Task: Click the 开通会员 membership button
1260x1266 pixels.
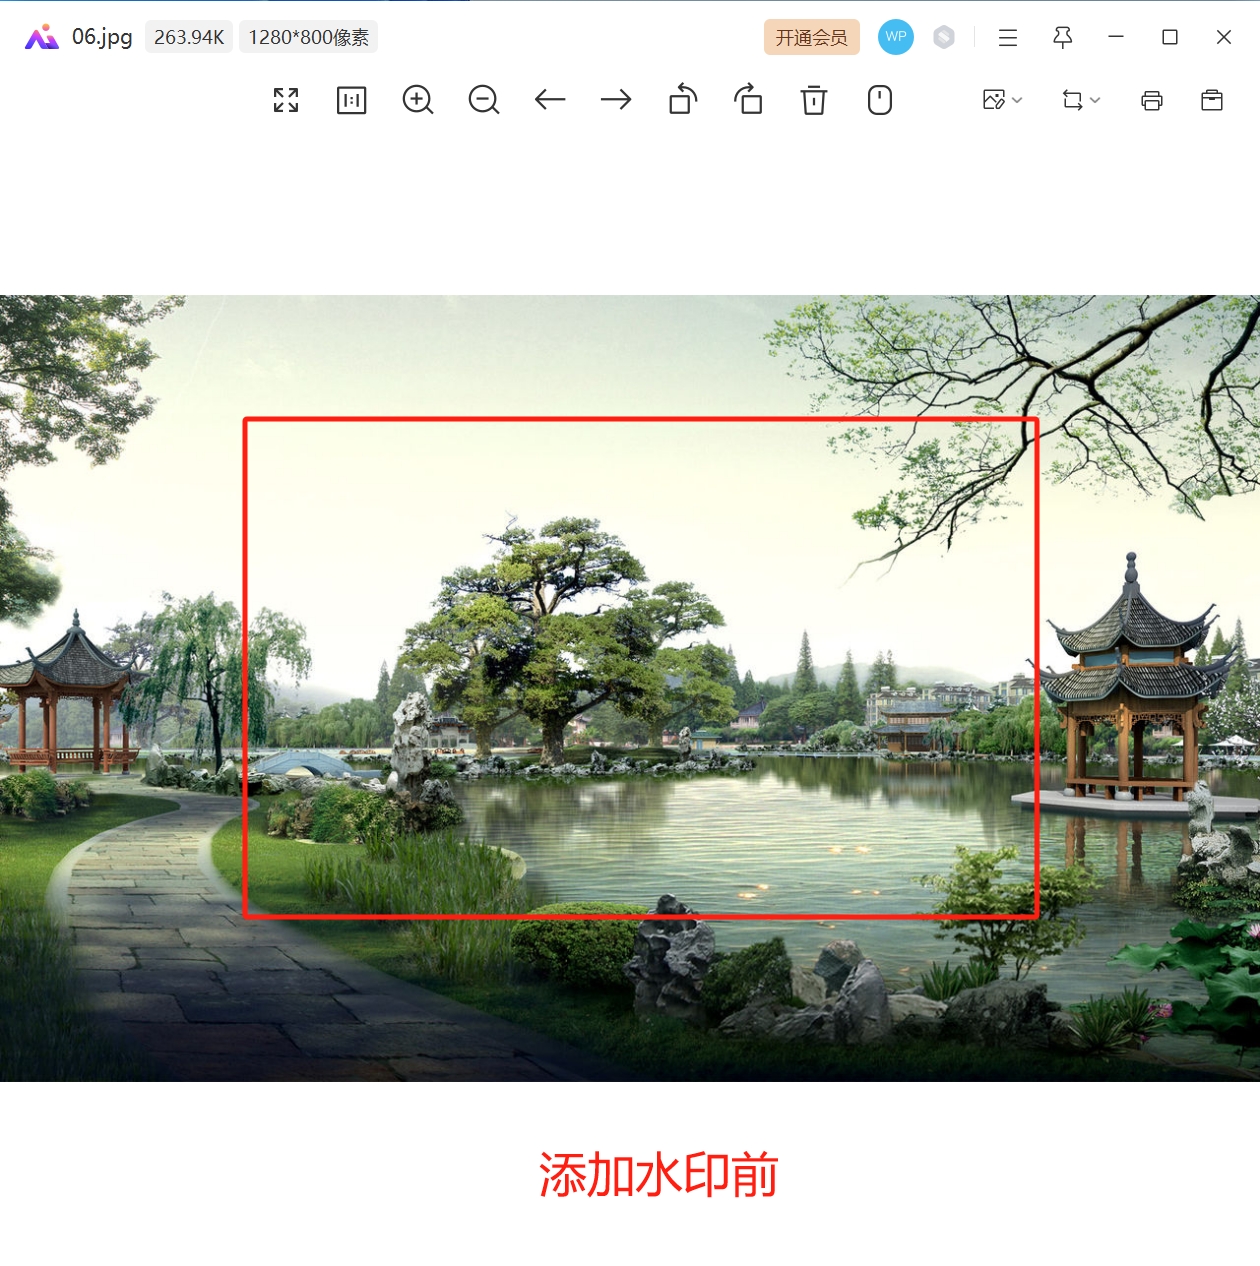Action: coord(811,37)
